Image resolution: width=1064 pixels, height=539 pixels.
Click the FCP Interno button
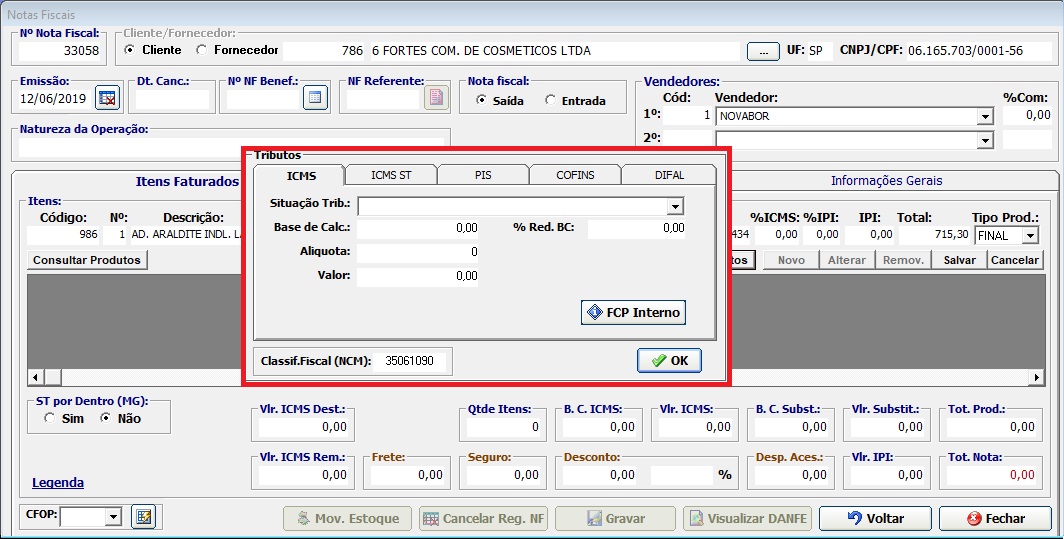(633, 312)
